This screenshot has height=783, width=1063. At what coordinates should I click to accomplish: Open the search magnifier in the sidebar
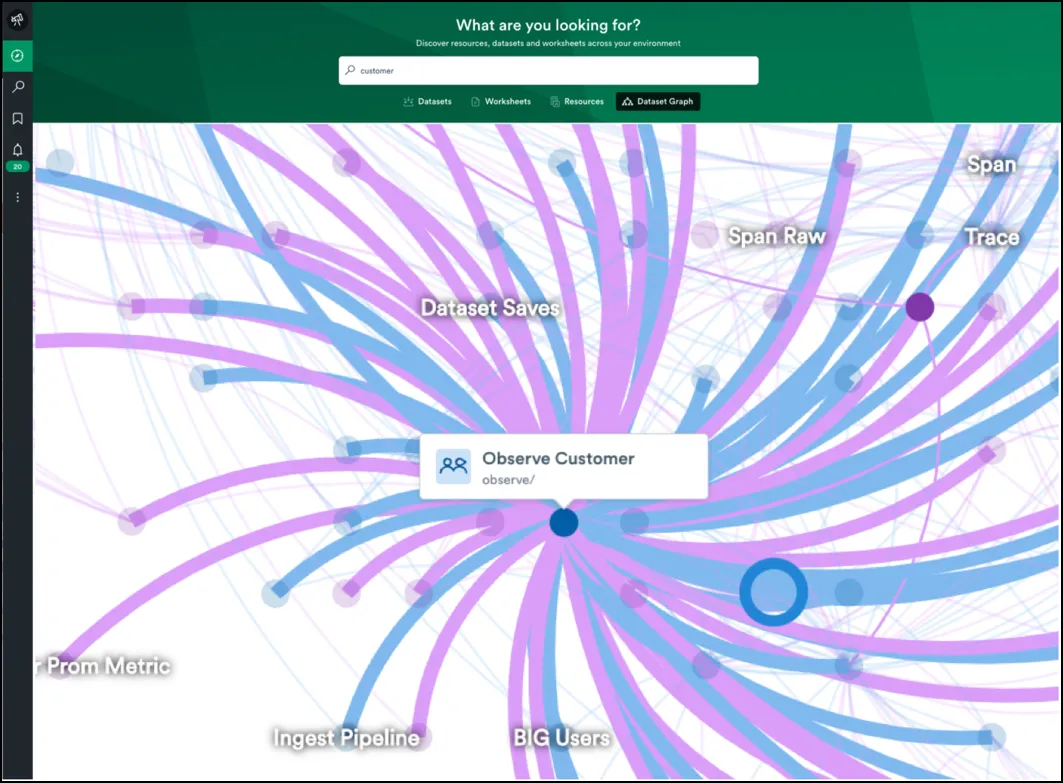click(18, 87)
